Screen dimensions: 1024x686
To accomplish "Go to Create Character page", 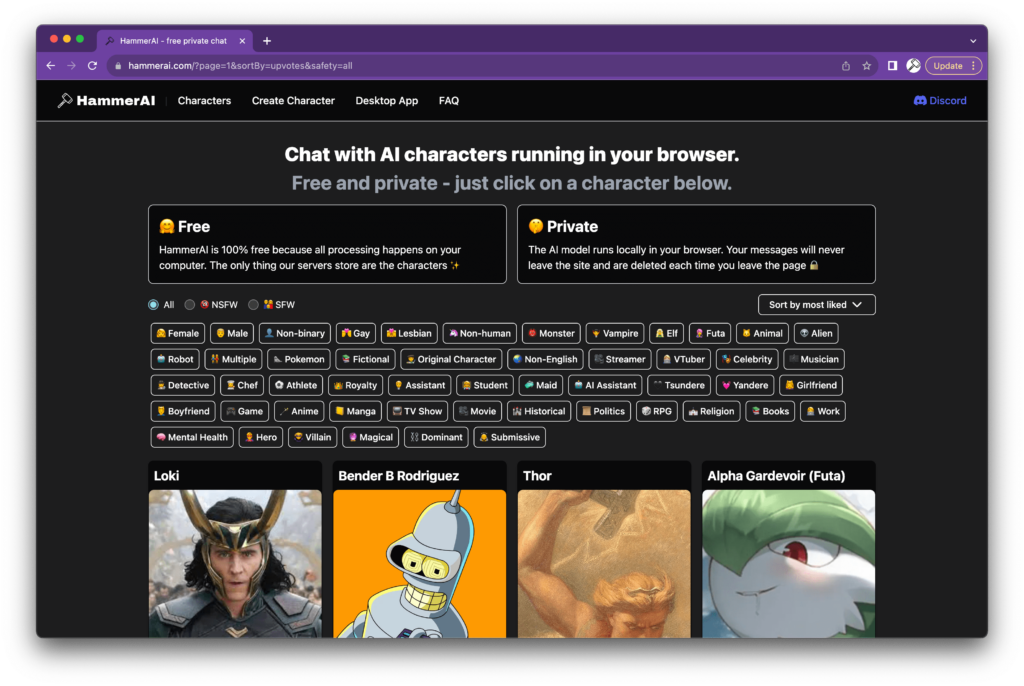I will pos(293,101).
